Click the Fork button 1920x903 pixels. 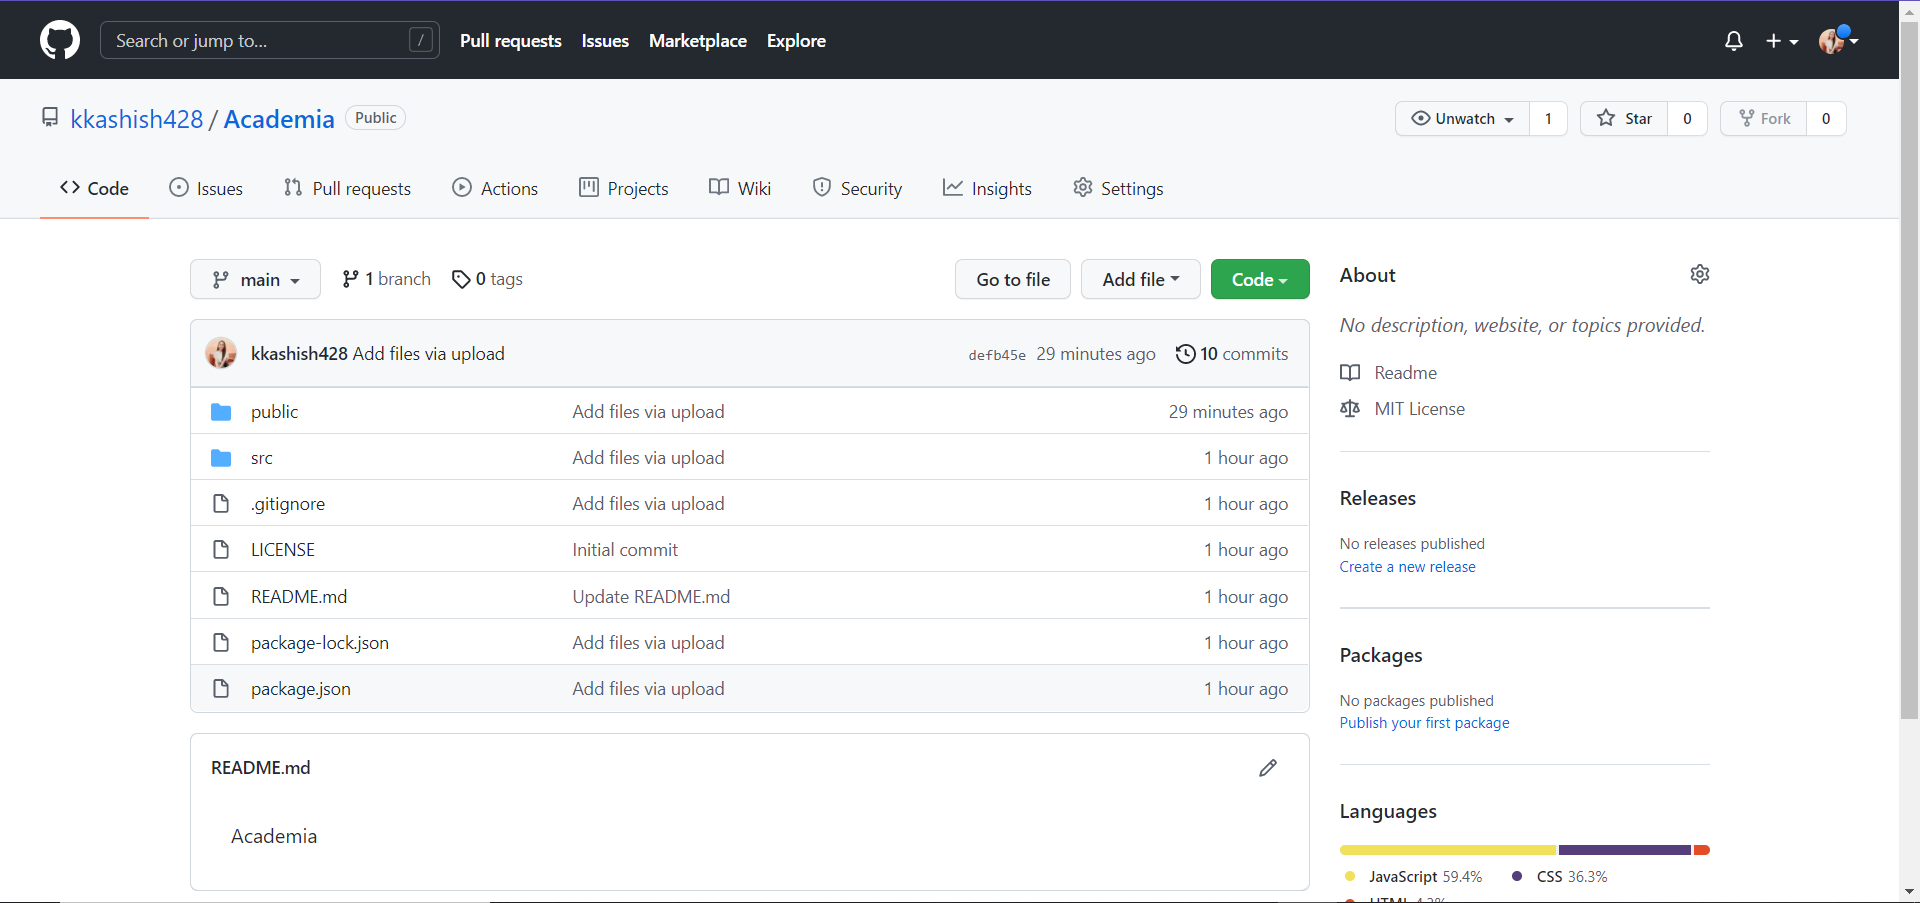1763,118
